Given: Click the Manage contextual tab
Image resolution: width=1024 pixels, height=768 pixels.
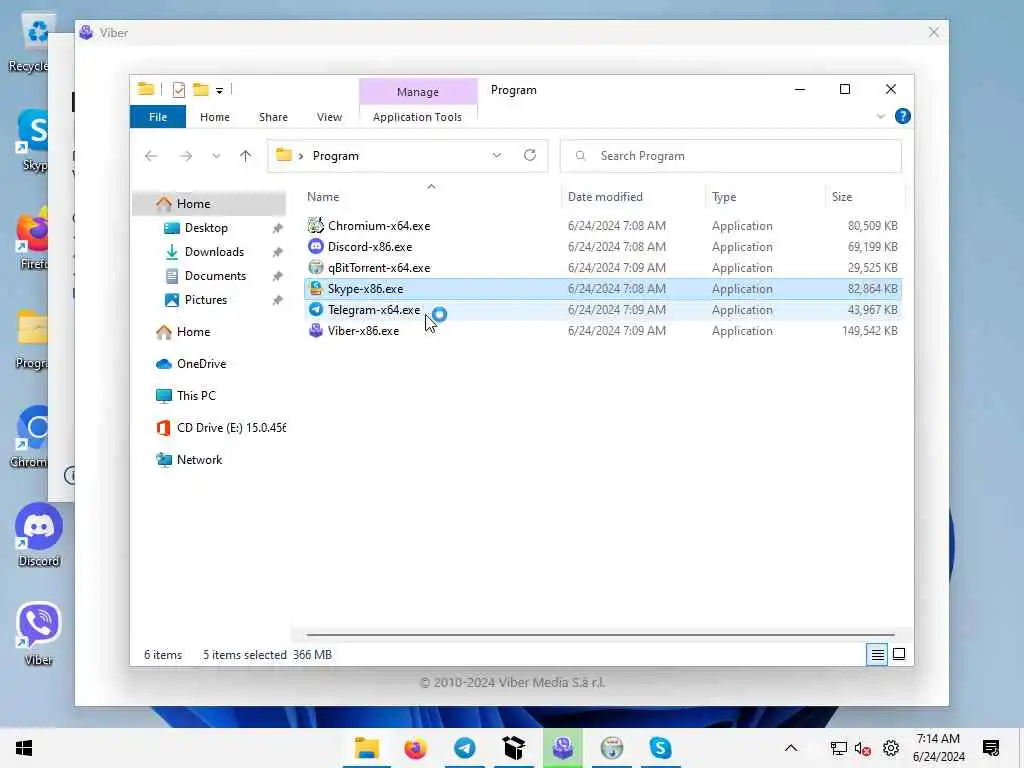Looking at the screenshot, I should point(418,91).
